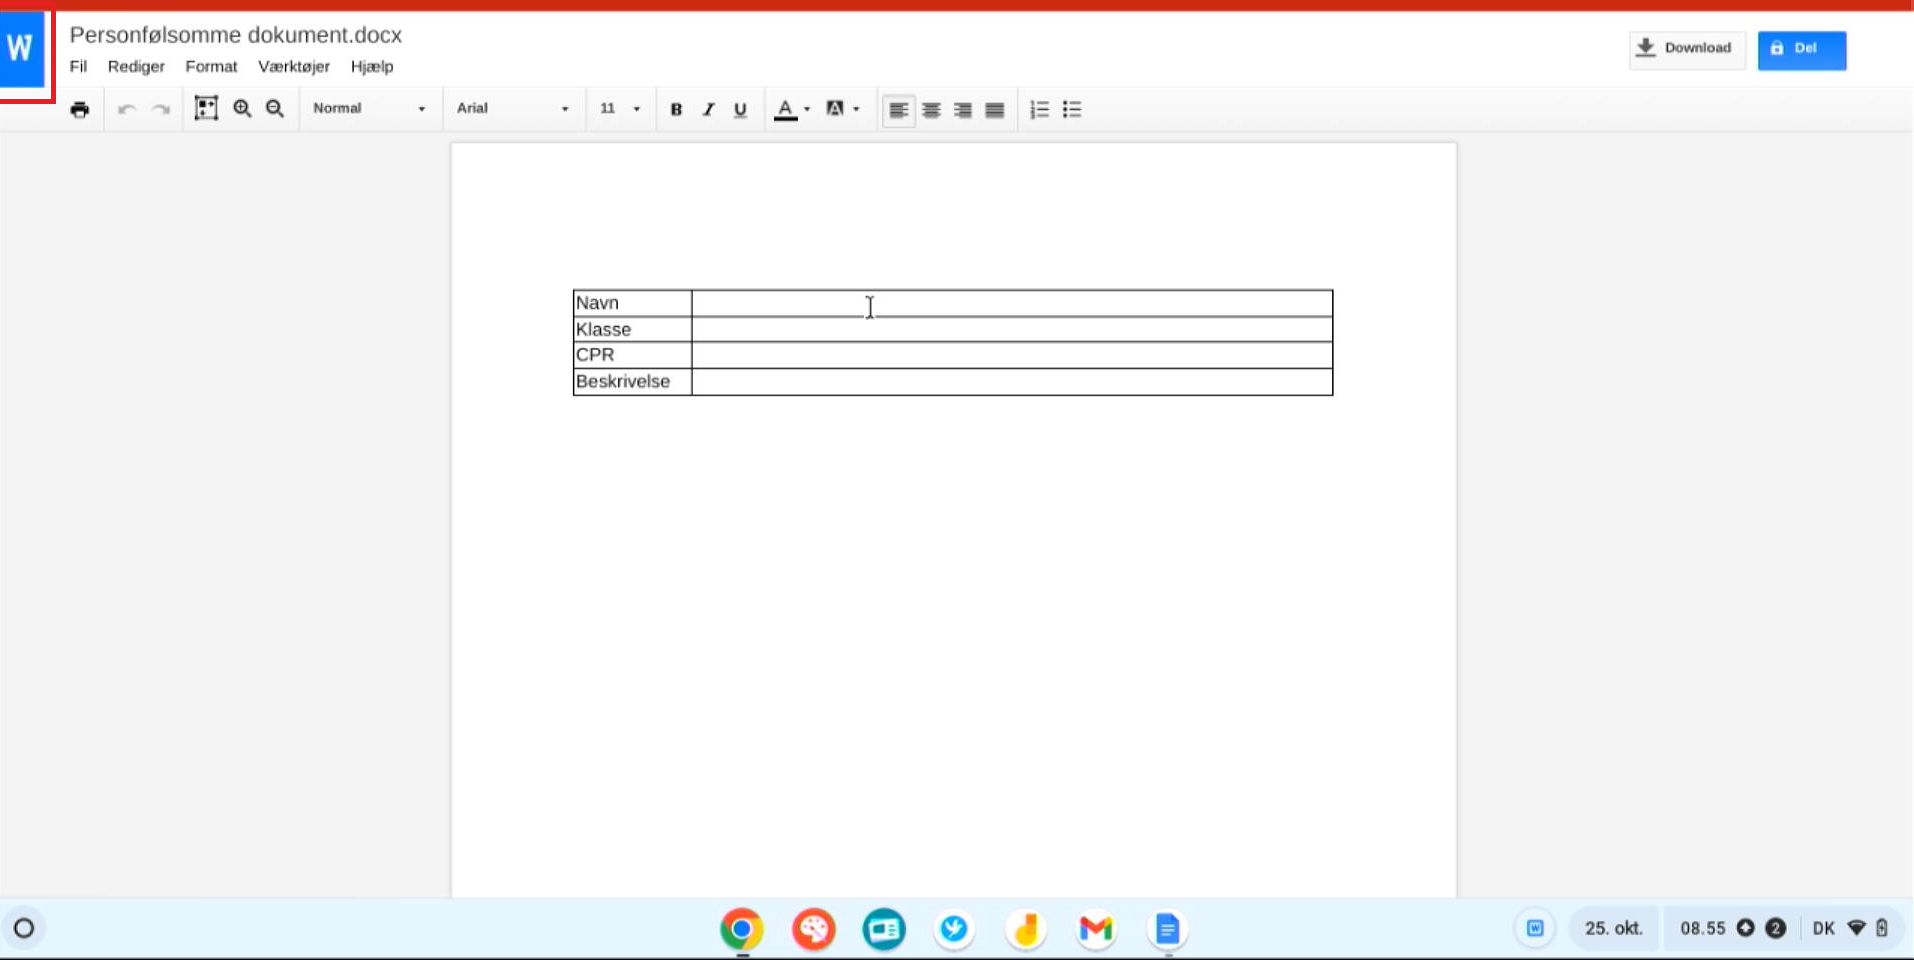Open the Arial font dropdown

pos(512,109)
